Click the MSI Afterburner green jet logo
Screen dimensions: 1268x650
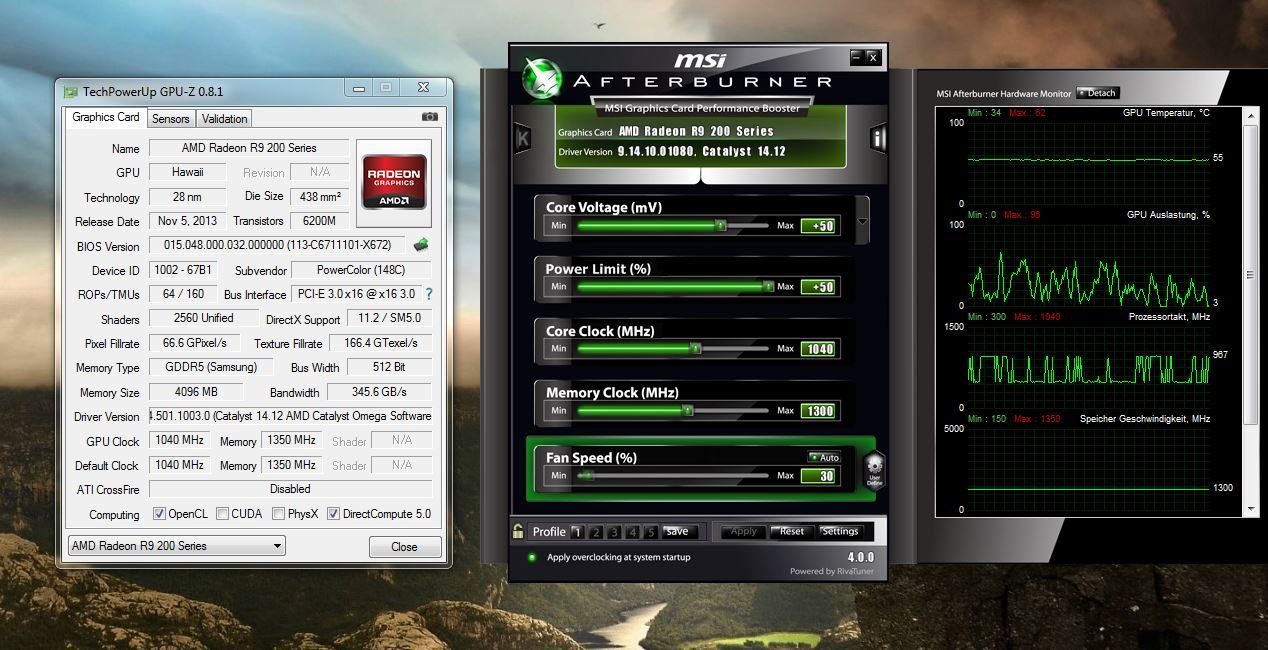[x=543, y=80]
